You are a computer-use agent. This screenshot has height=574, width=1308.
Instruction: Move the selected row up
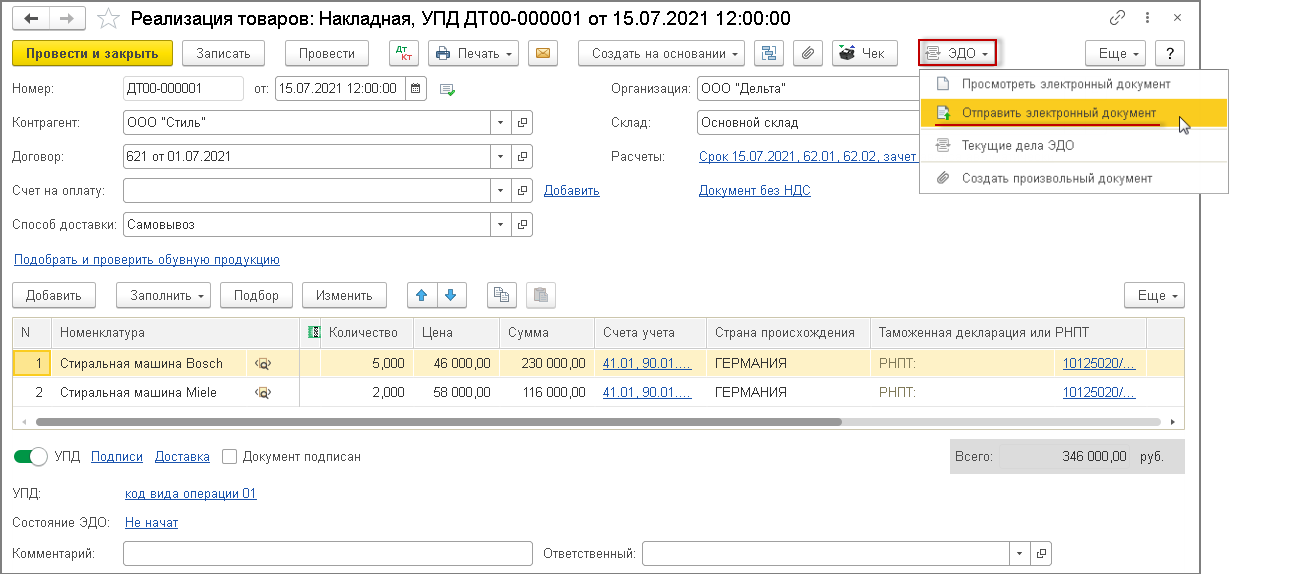point(421,294)
